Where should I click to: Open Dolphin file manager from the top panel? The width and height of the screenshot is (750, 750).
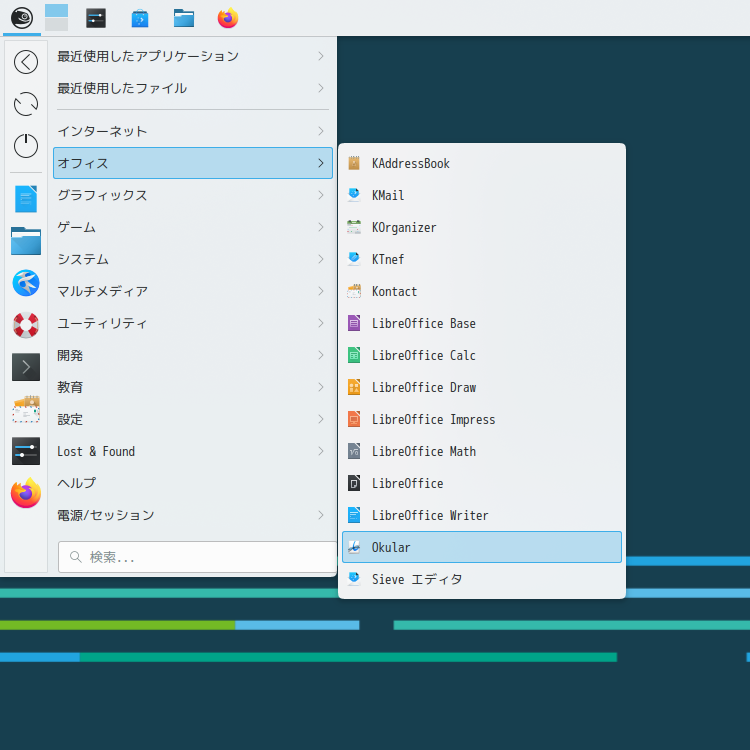(184, 18)
